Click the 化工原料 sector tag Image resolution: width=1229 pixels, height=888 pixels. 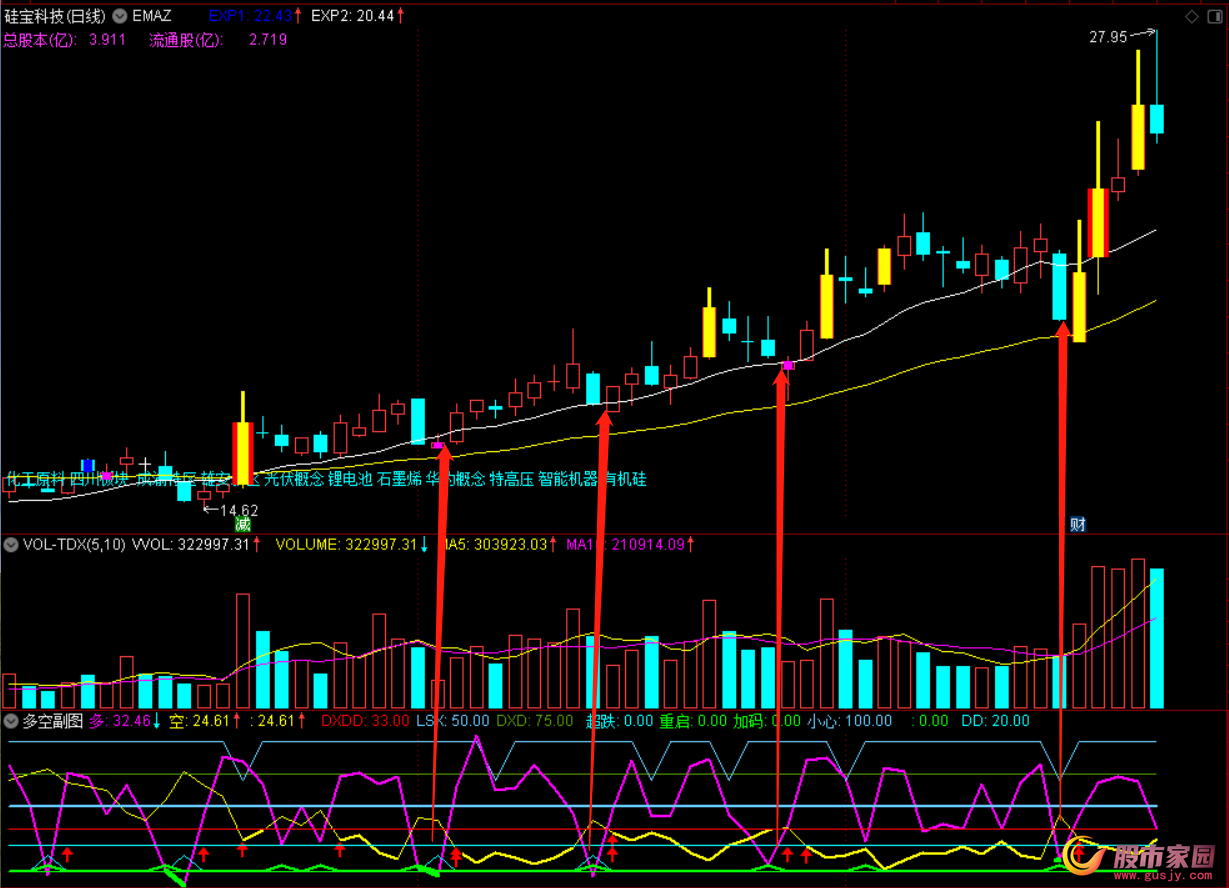[36, 480]
